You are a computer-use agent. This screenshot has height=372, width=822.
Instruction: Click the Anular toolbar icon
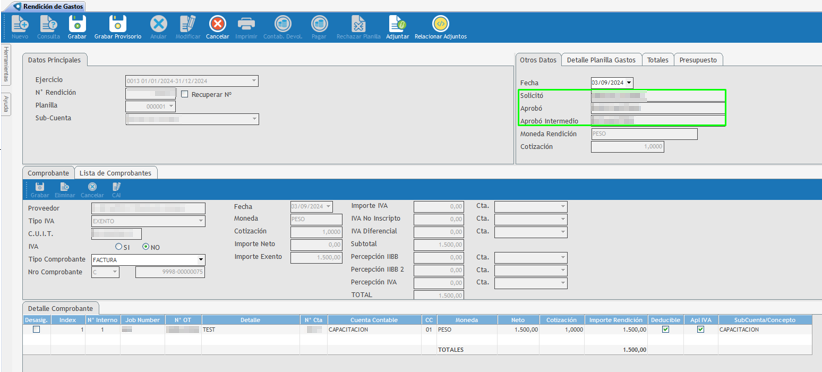pyautogui.click(x=158, y=24)
